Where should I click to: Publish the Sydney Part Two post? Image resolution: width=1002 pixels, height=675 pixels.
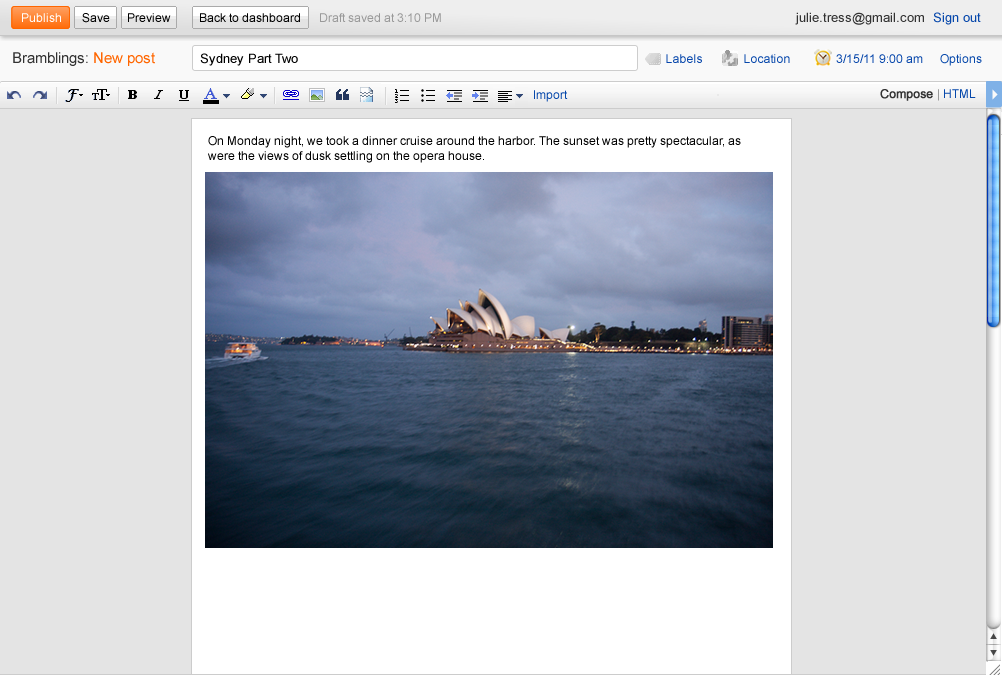point(40,17)
